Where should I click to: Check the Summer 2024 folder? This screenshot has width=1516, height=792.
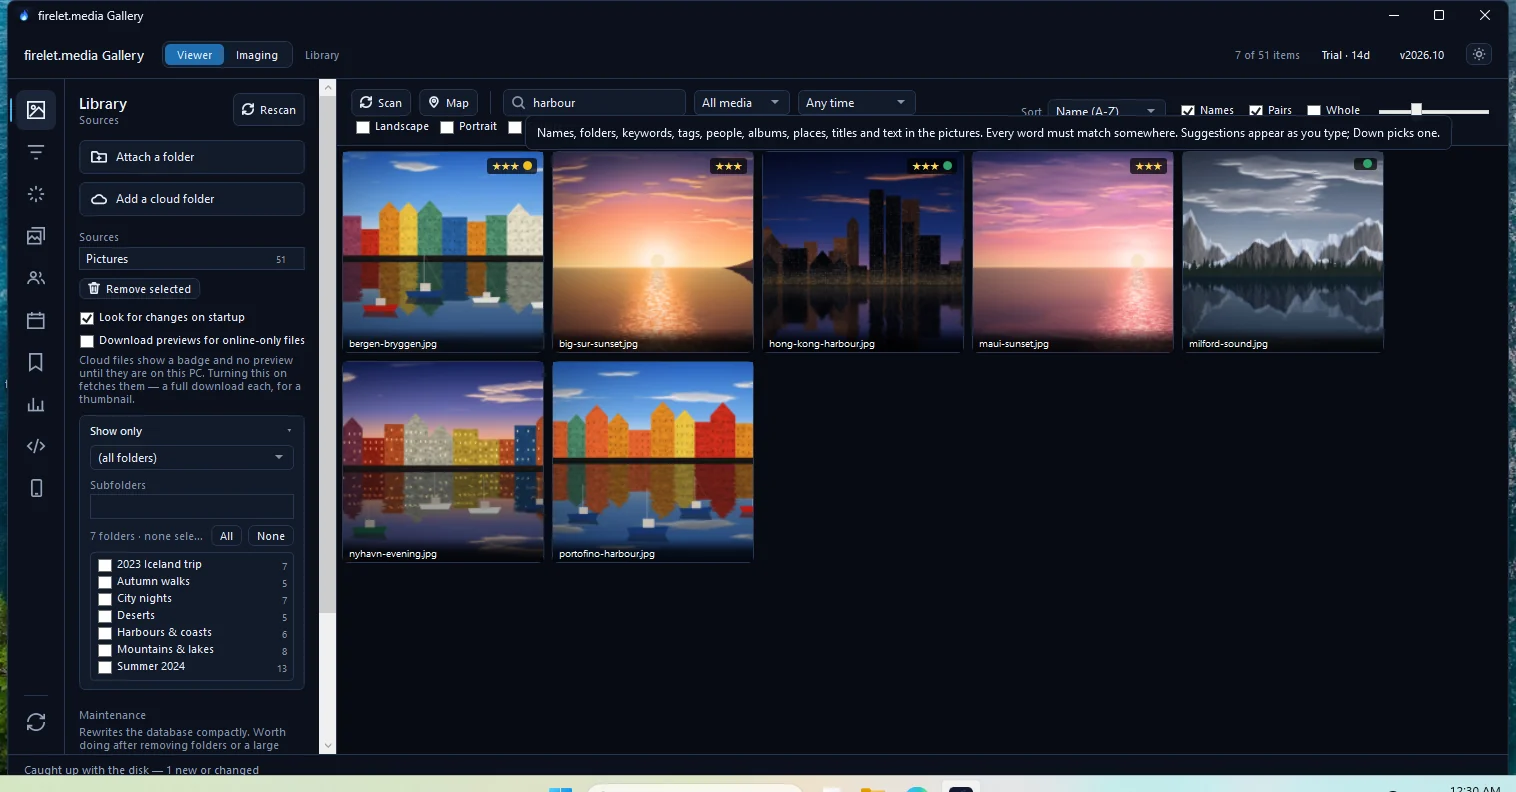point(105,667)
